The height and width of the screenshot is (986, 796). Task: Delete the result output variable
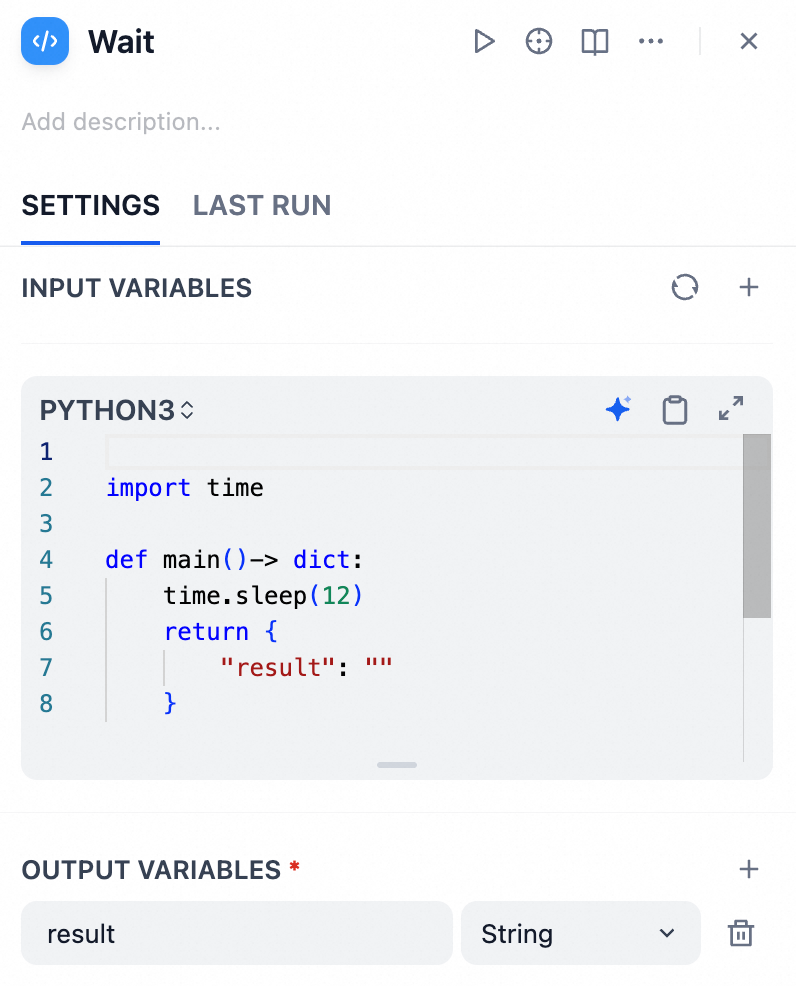[741, 933]
